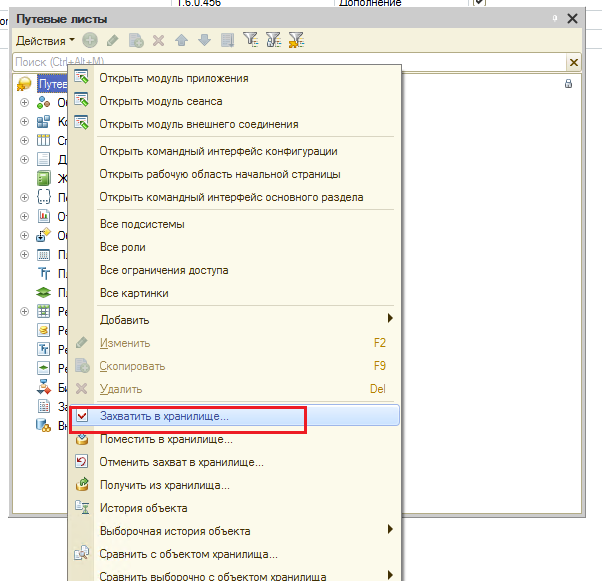Click the third funnel filter icon with star
This screenshot has height=581, width=602.
point(296,40)
